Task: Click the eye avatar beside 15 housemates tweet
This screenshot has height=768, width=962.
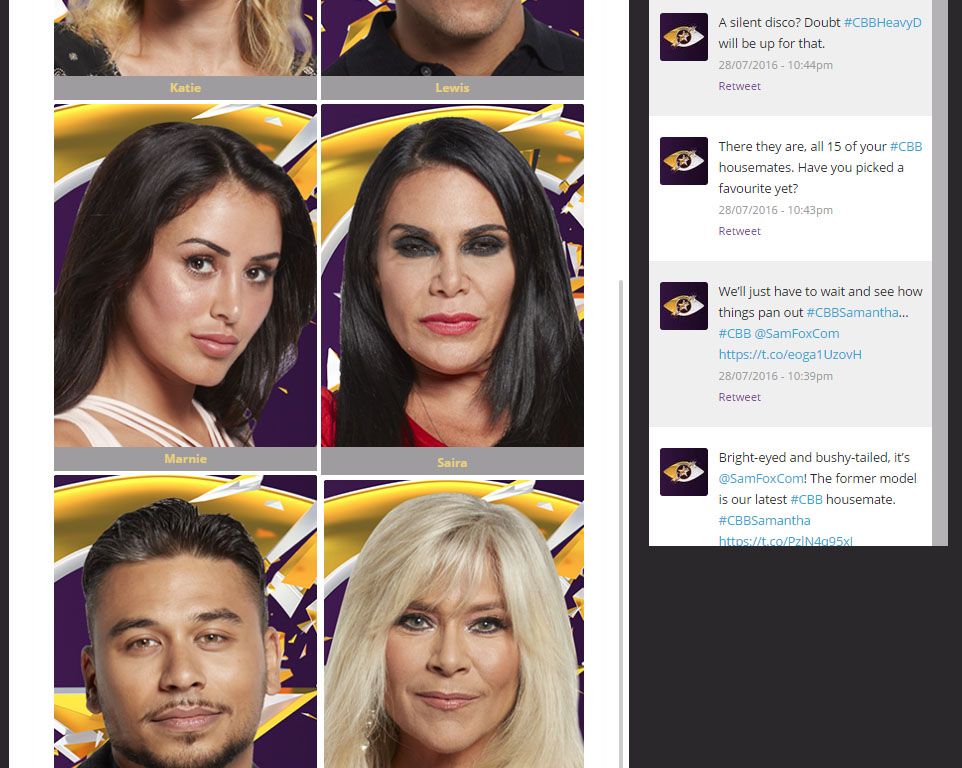Action: pyautogui.click(x=683, y=161)
